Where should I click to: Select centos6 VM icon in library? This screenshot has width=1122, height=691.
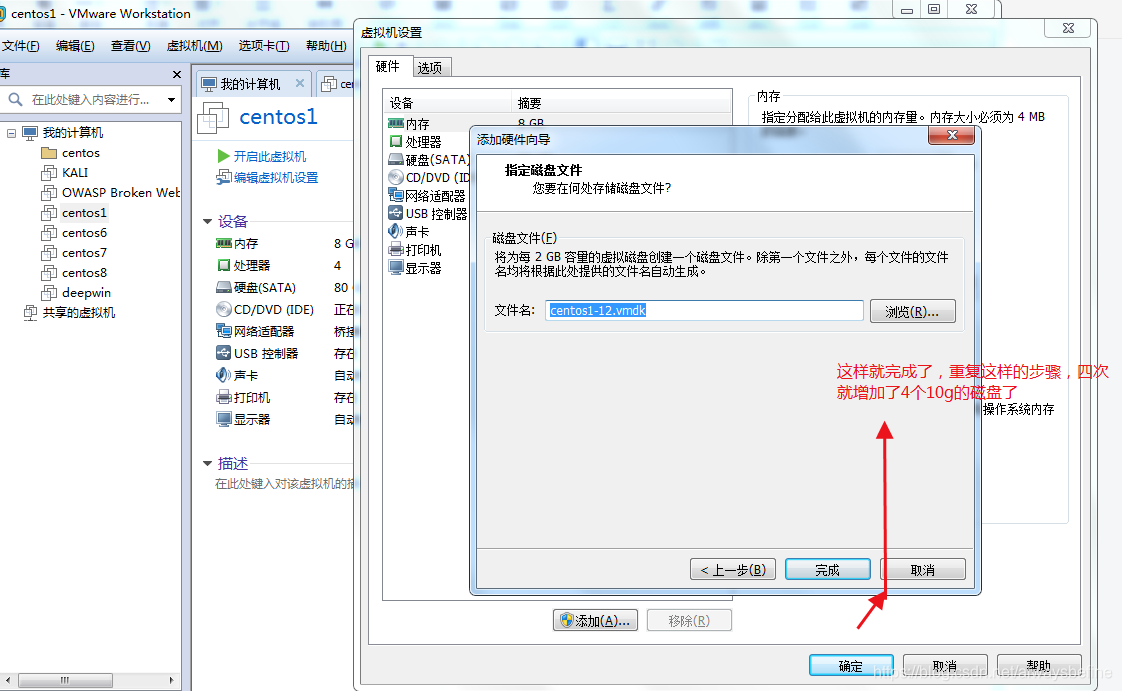[49, 233]
